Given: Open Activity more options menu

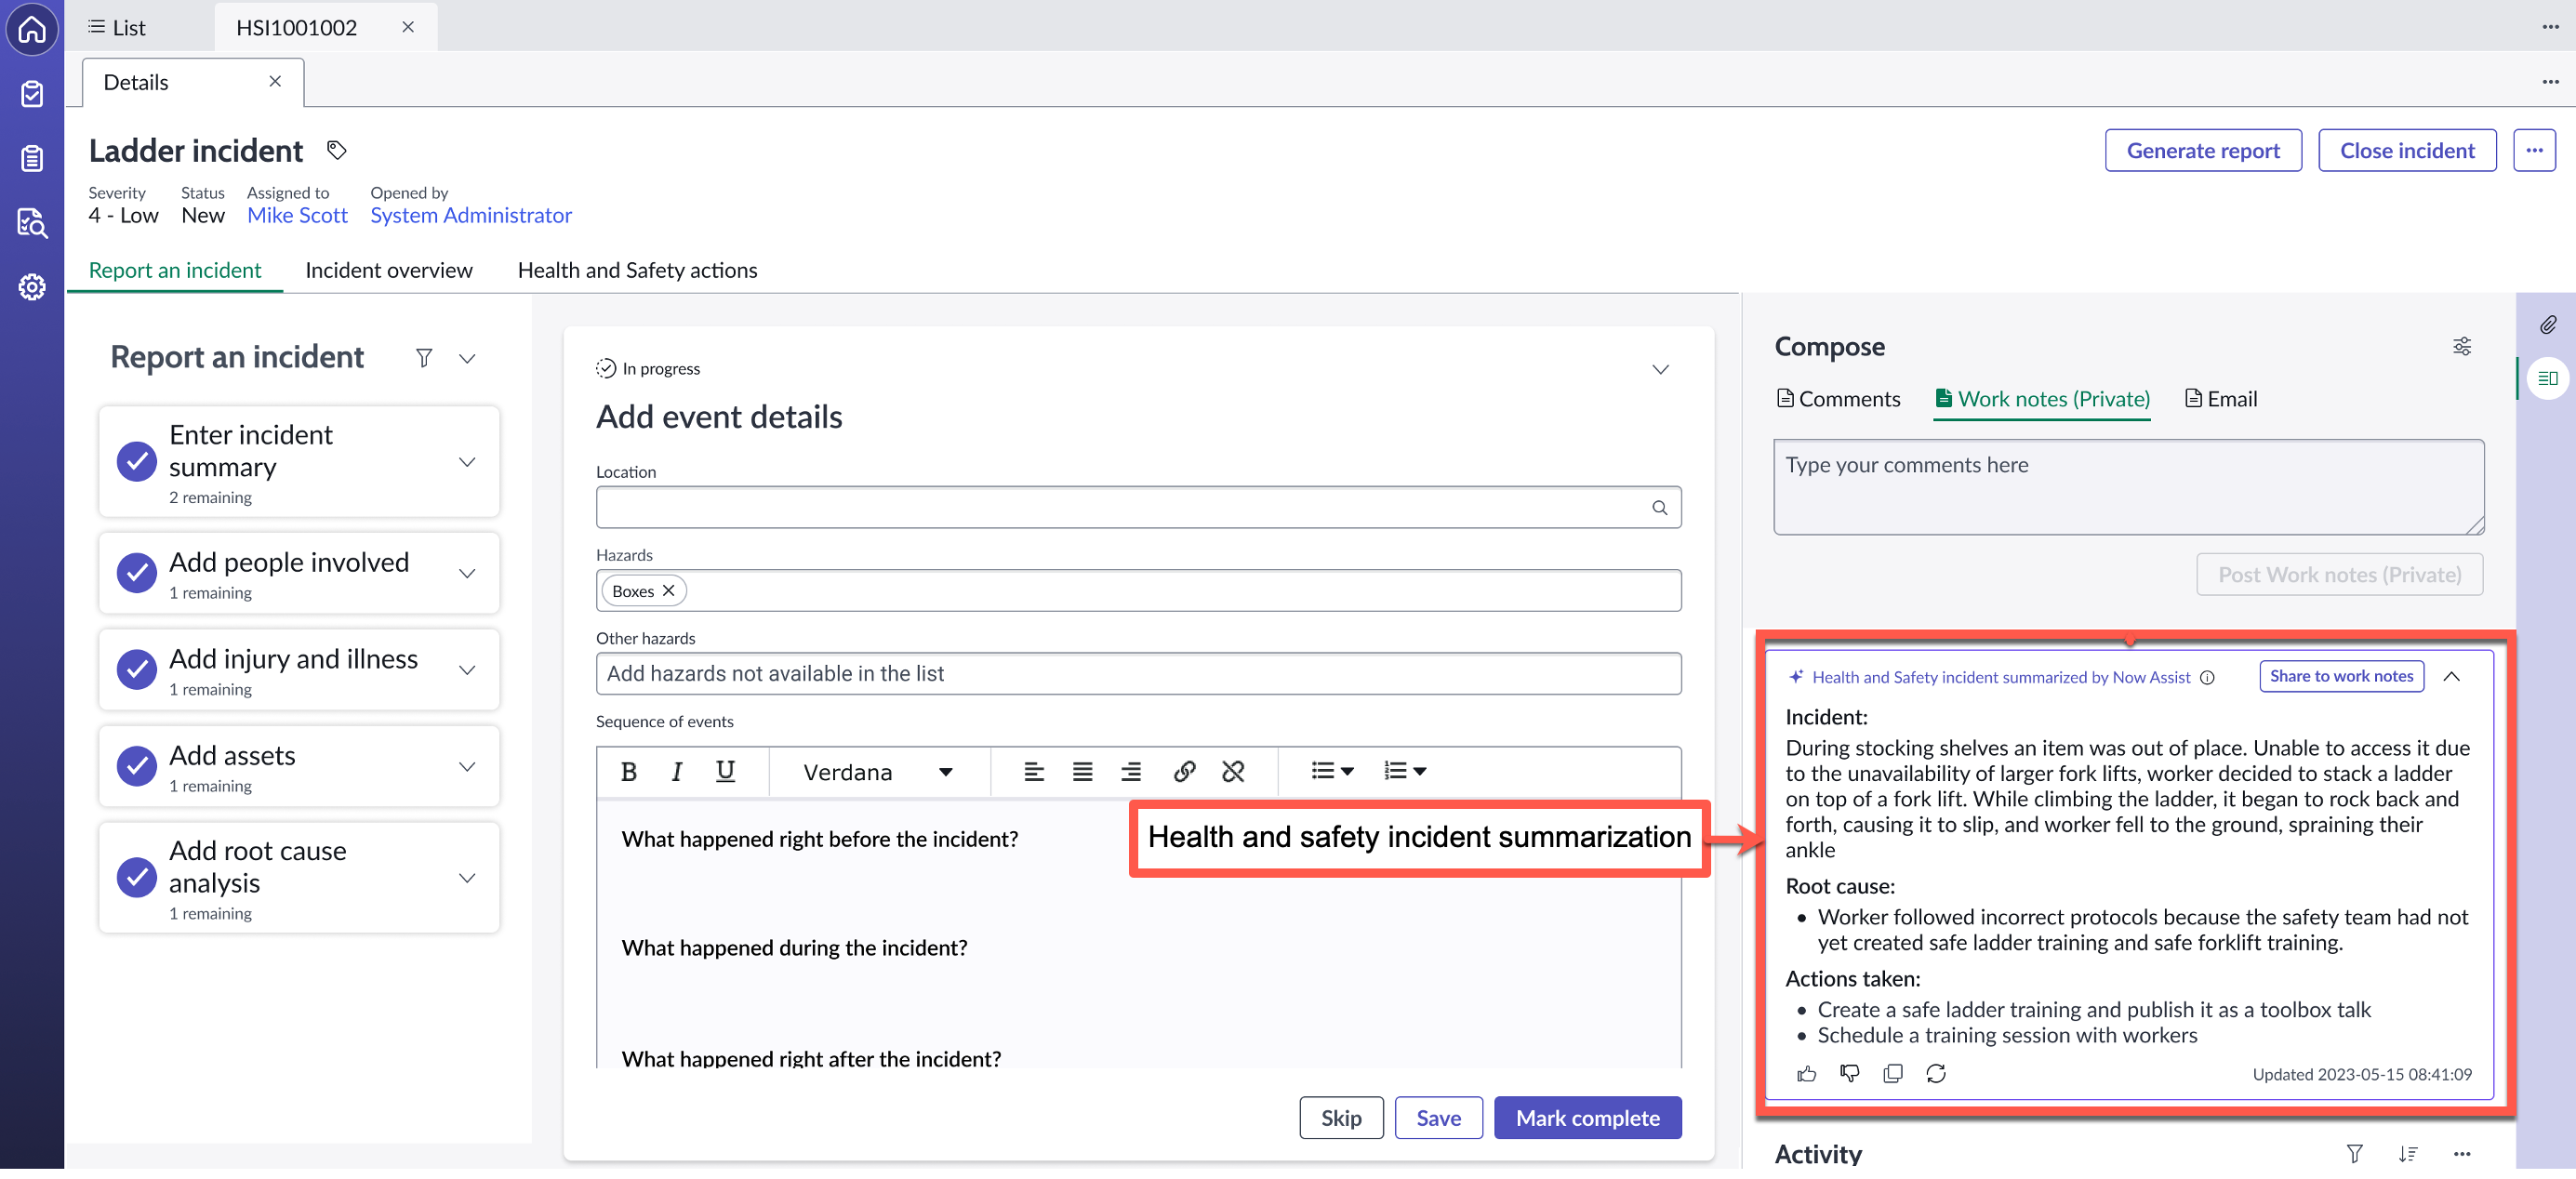Looking at the screenshot, I should [x=2462, y=1153].
